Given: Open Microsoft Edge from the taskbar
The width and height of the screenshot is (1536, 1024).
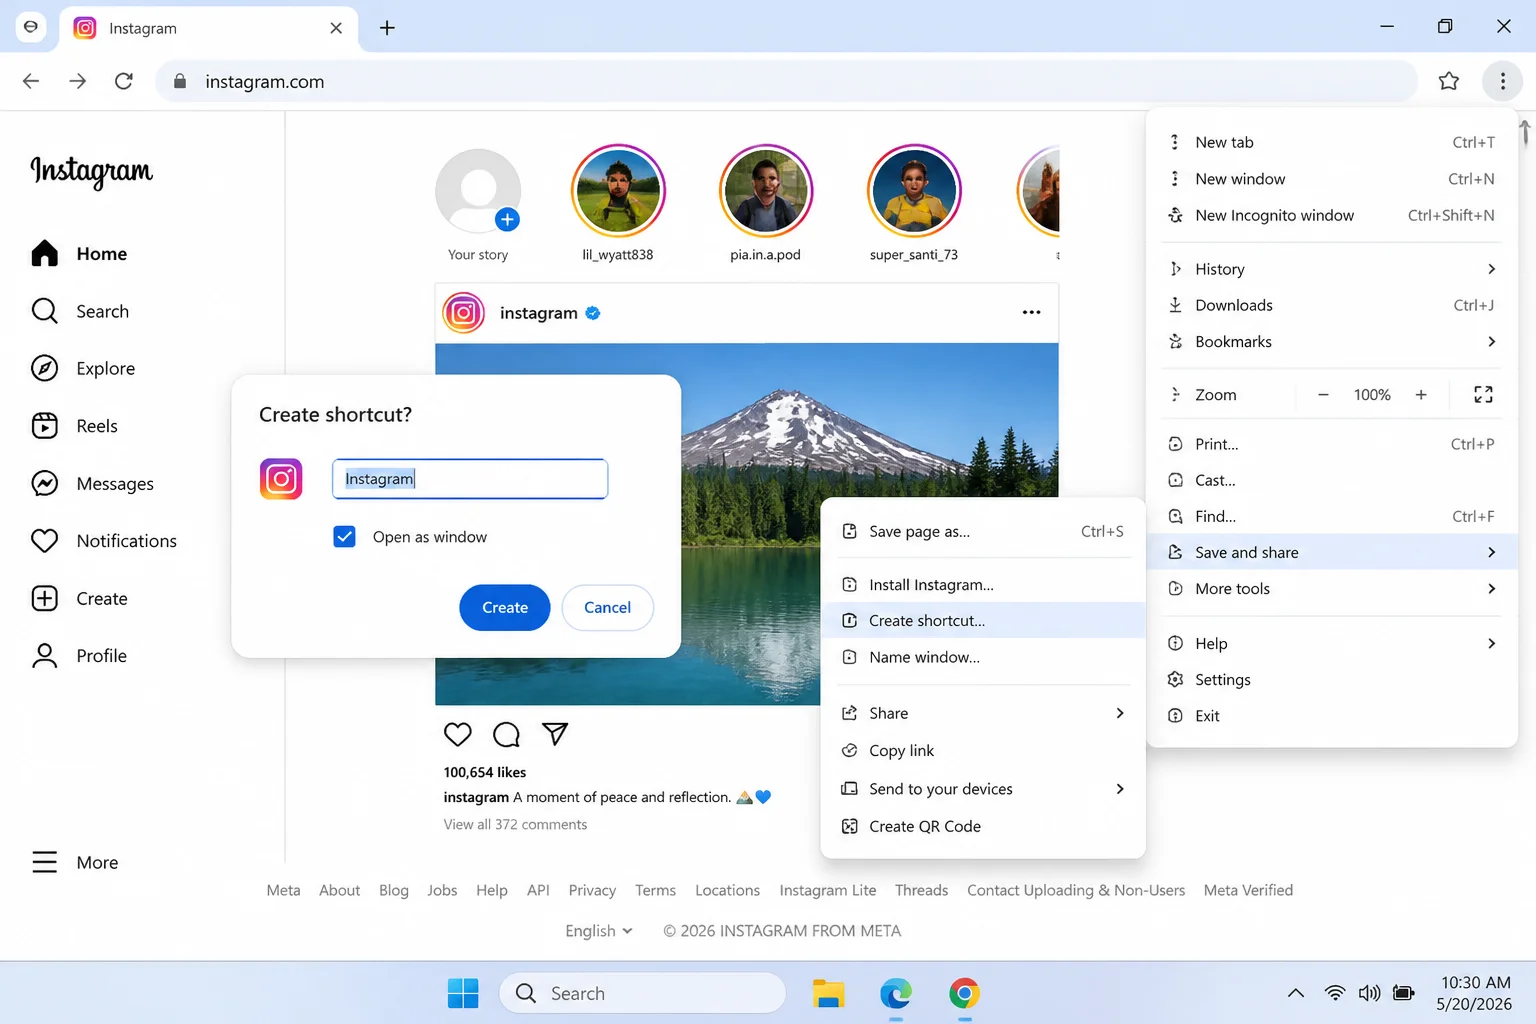Looking at the screenshot, I should [896, 993].
